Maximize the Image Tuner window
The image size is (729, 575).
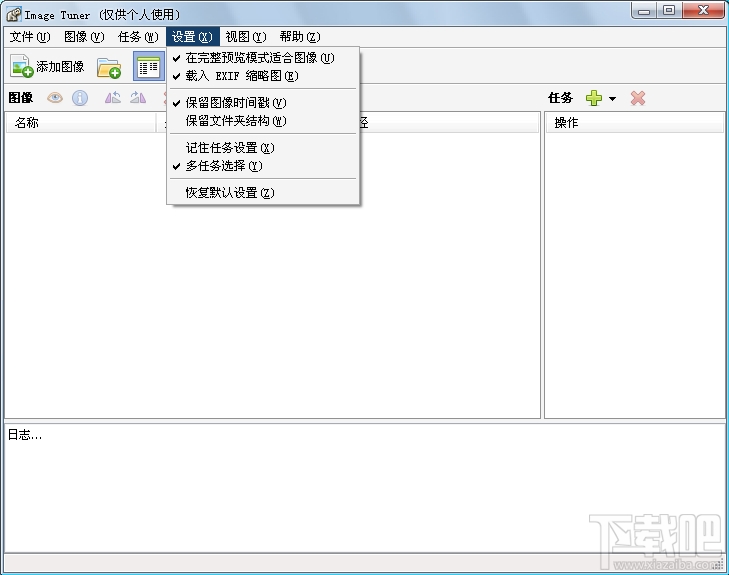pos(669,10)
